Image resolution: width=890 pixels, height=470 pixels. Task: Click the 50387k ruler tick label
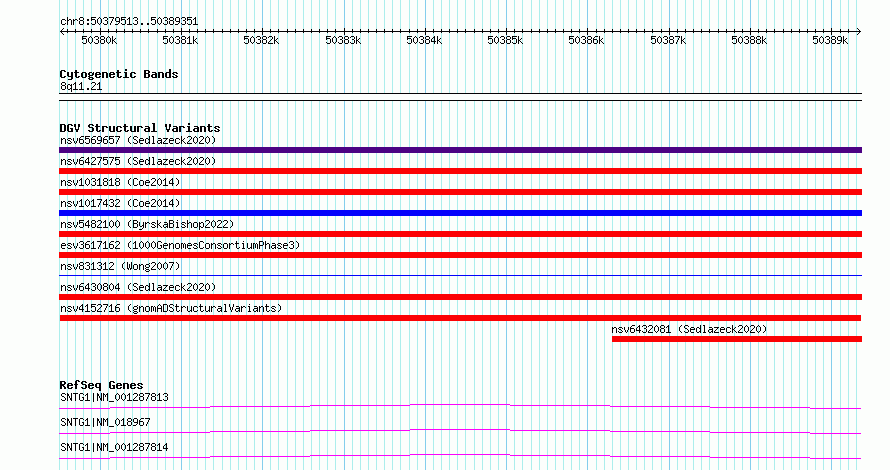pos(668,40)
